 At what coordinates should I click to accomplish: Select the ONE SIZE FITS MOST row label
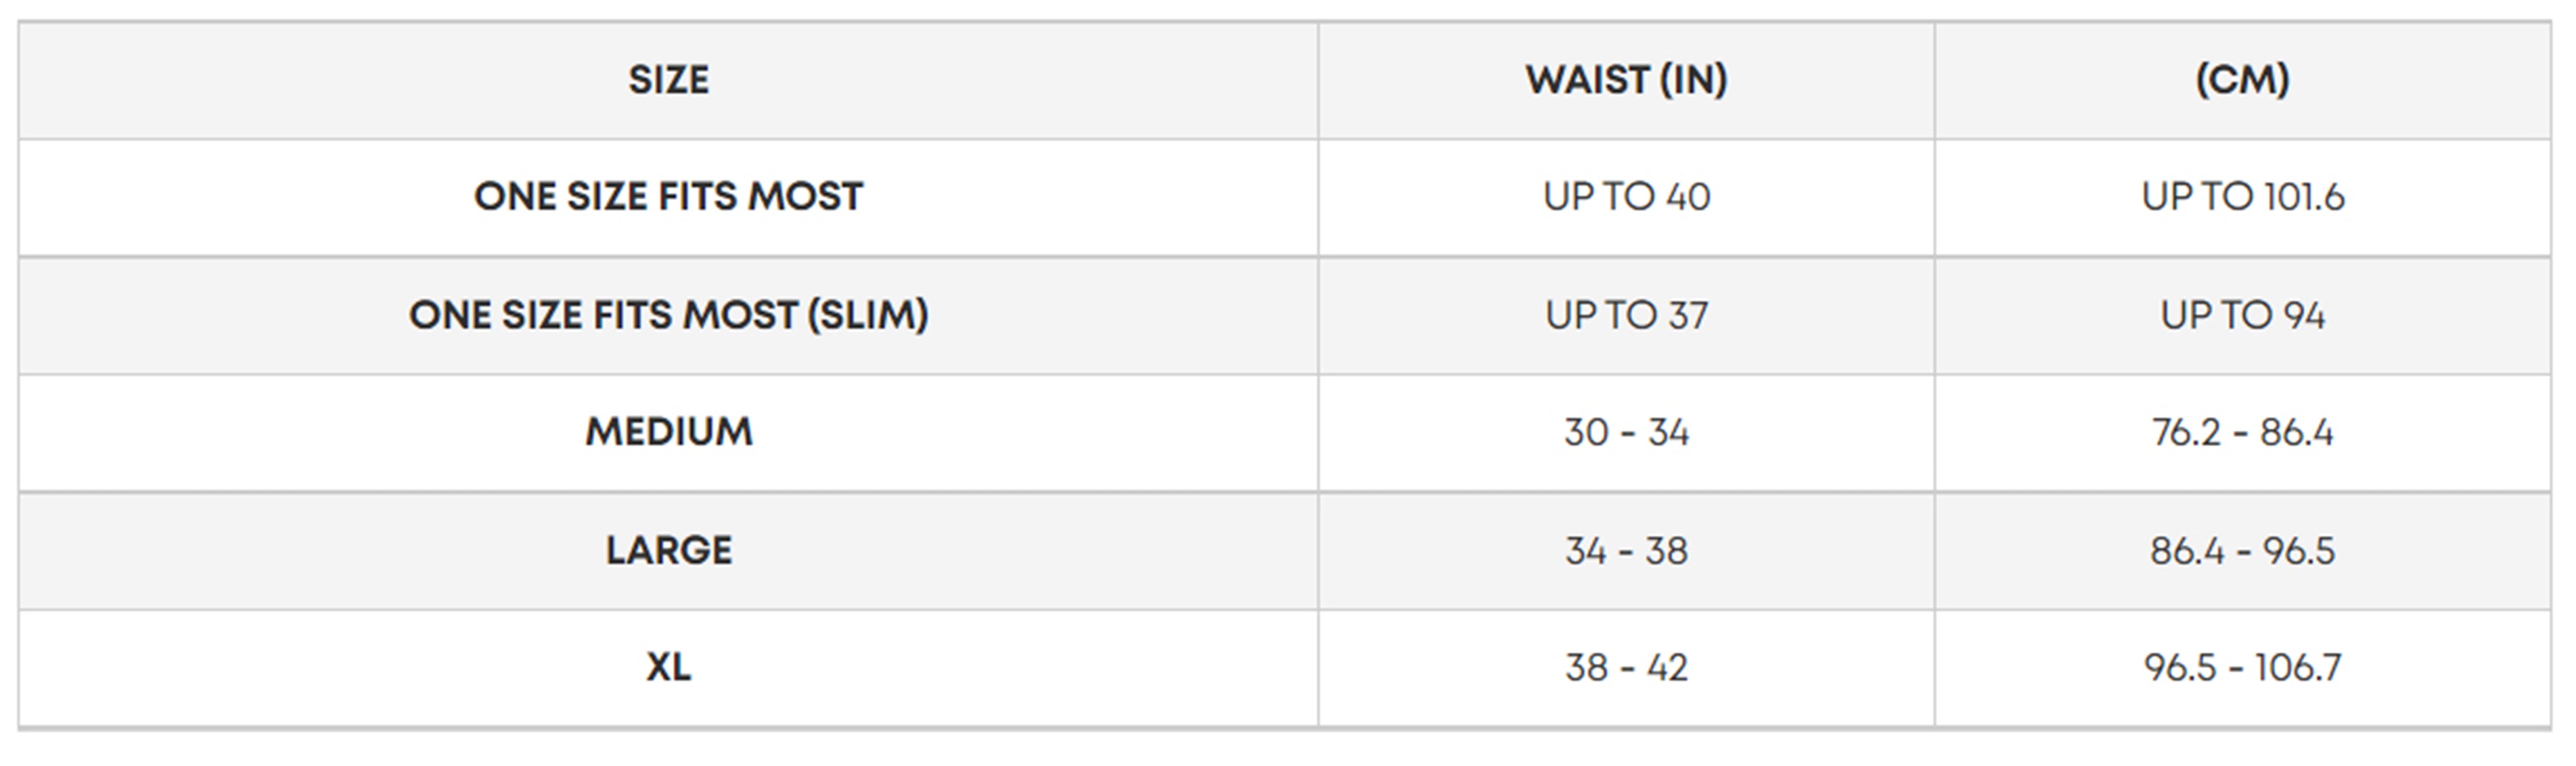point(668,197)
